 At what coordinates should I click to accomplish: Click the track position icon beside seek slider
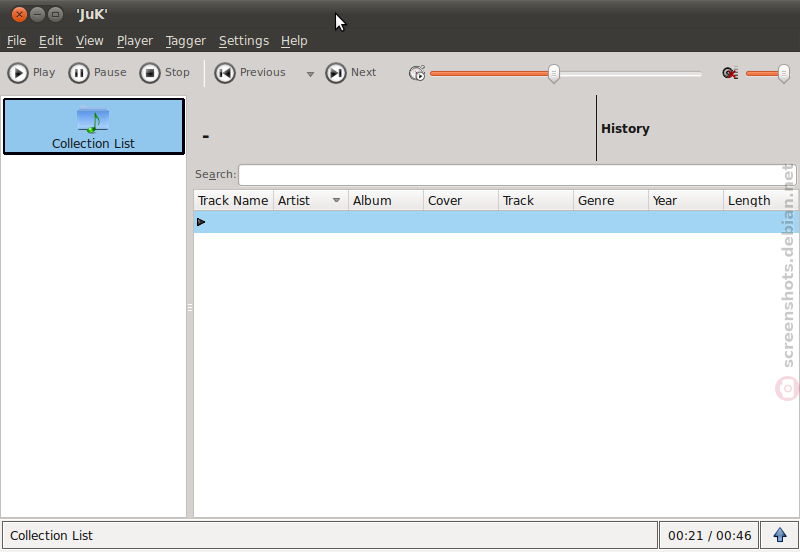click(x=417, y=73)
